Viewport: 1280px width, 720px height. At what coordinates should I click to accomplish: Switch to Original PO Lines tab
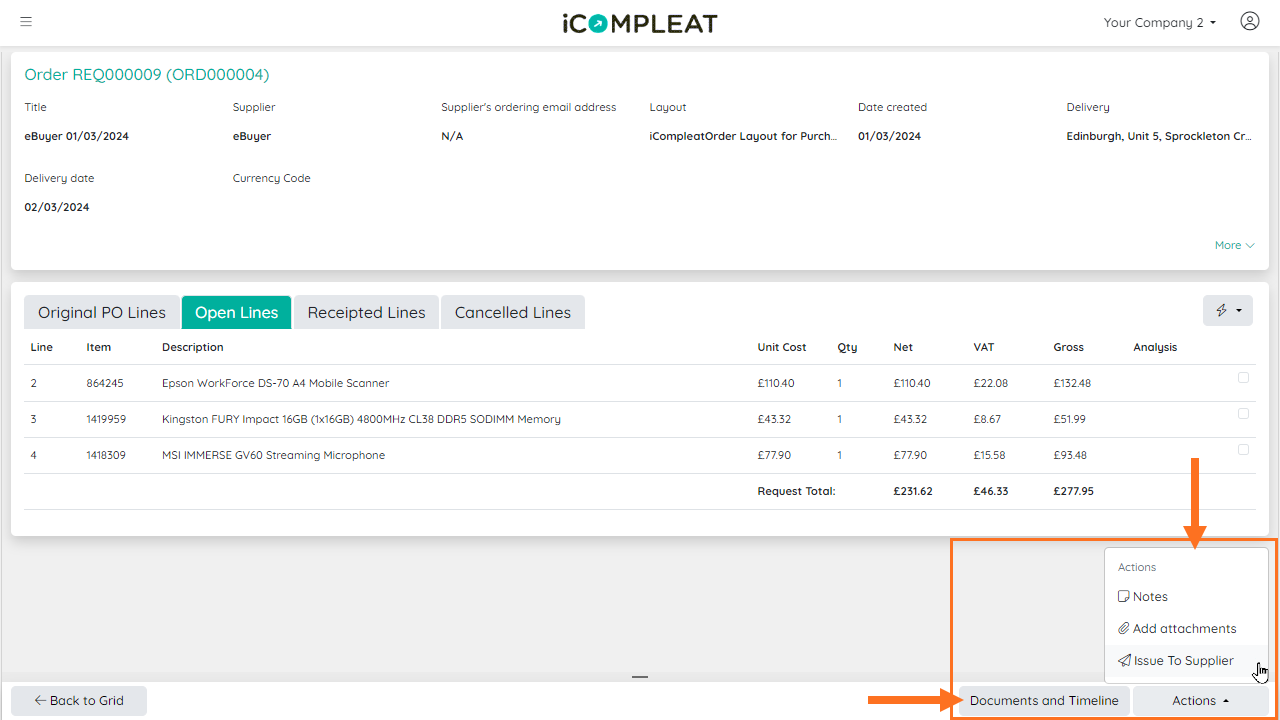[102, 313]
